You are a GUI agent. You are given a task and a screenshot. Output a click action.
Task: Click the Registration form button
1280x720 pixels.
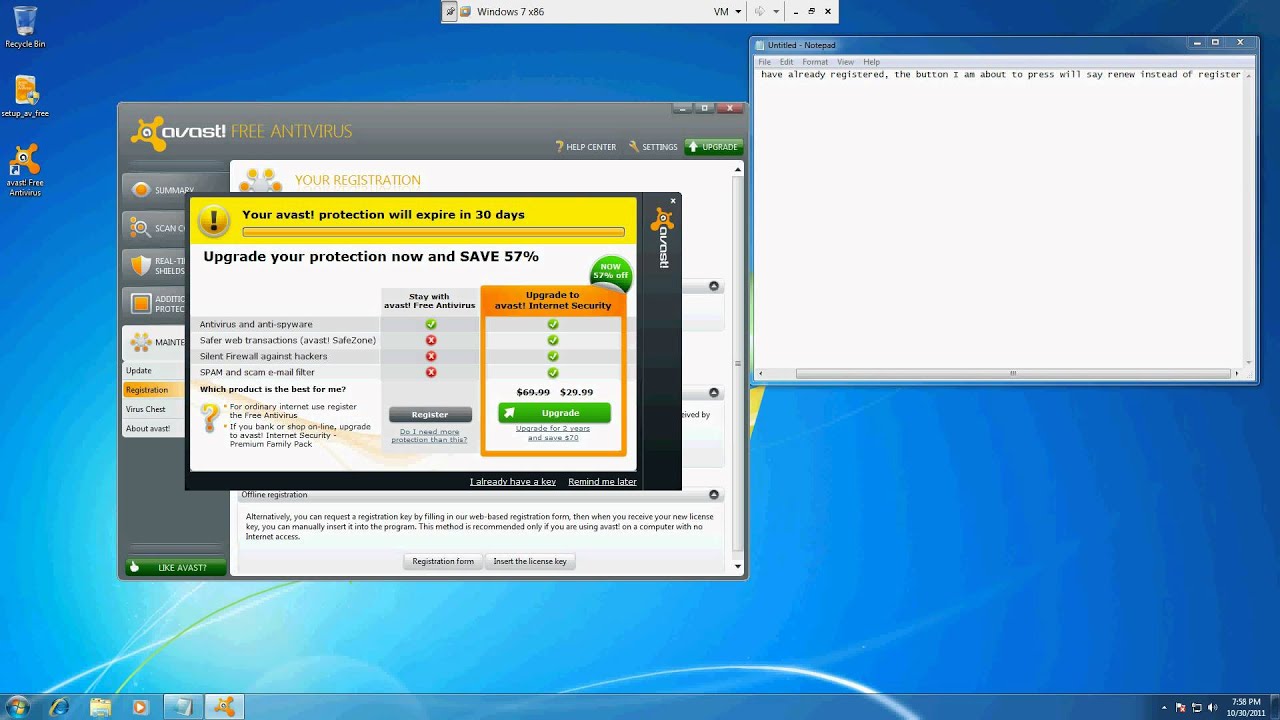coord(443,561)
